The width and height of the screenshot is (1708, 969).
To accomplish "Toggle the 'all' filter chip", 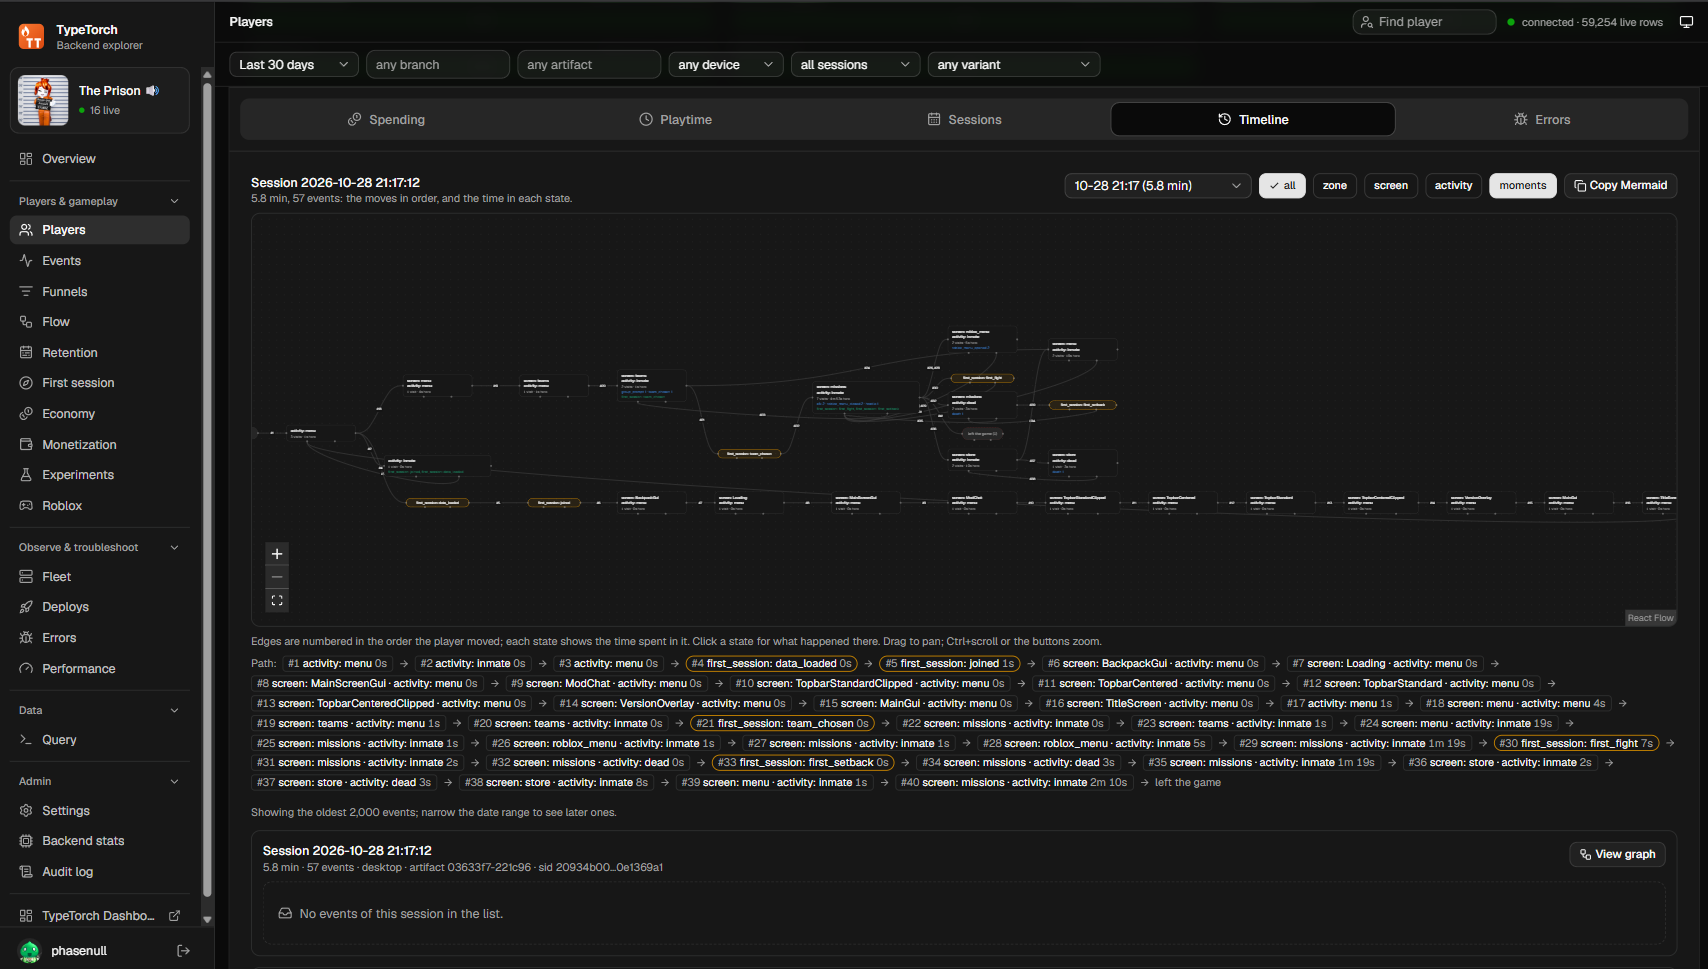I will (1282, 186).
